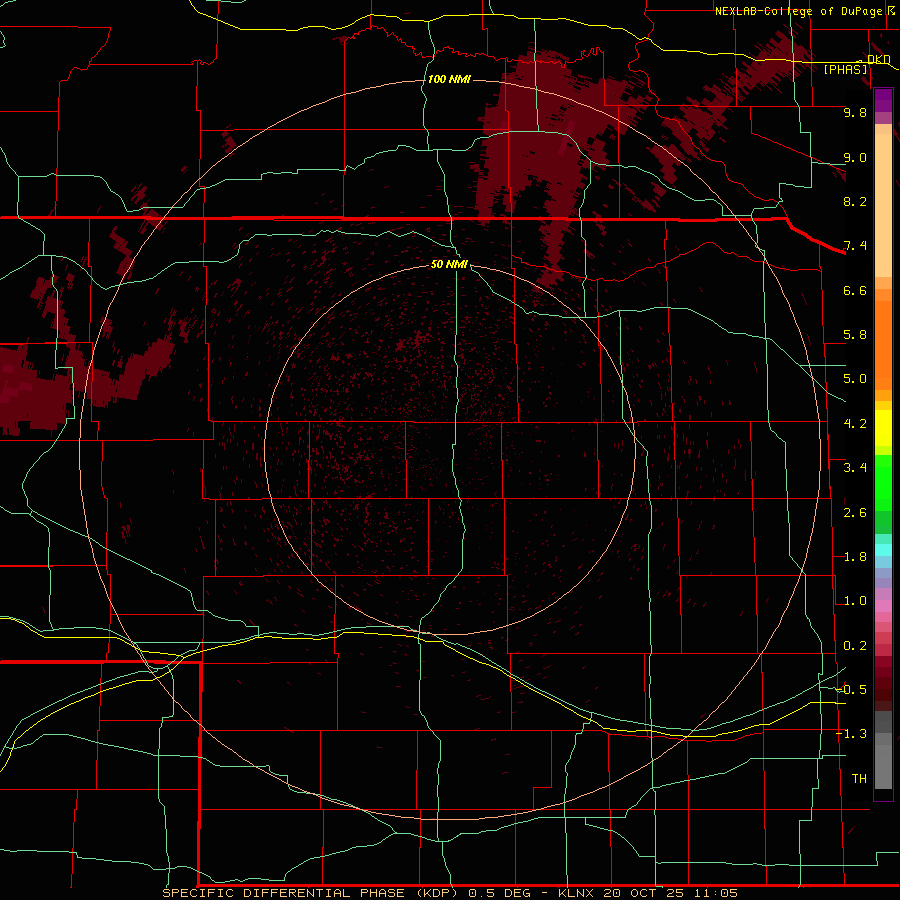Pick the cyan swatch near the 1.8 value
This screenshot has width=900, height=900.
(883, 550)
